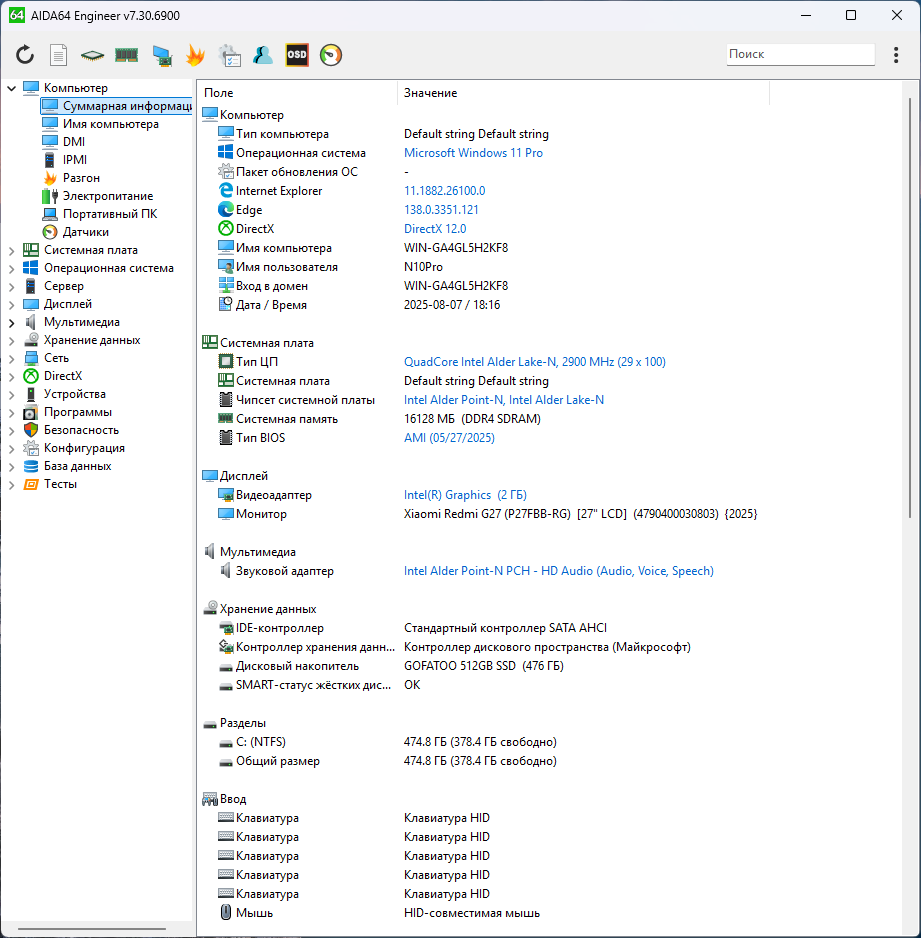Select Разгон in the sidebar tree

pyautogui.click(x=81, y=178)
